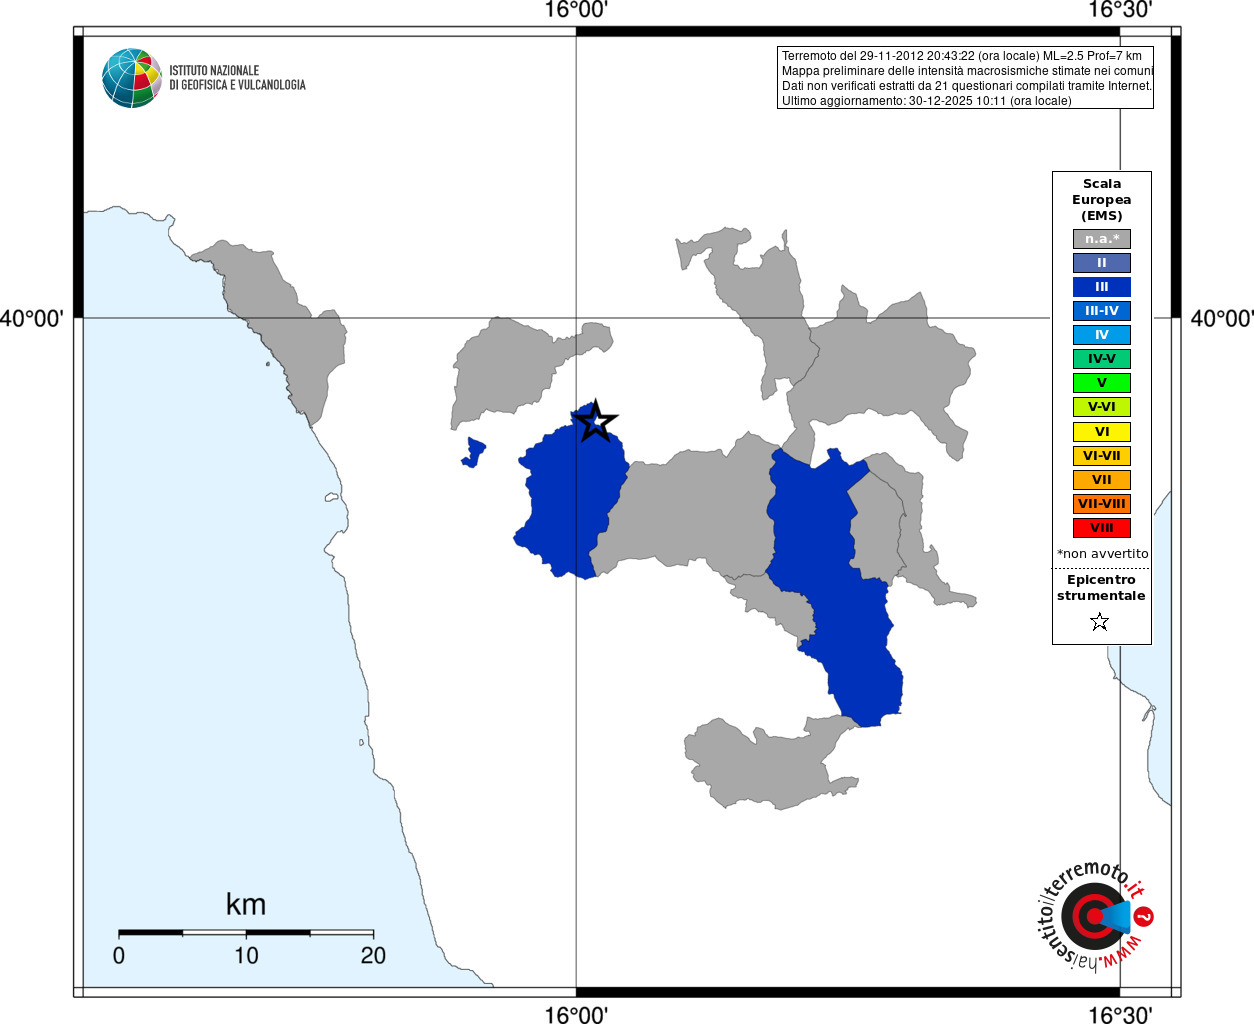Viewport: 1254px width, 1024px height.
Task: Click the epicenter star on the map
Action: click(596, 421)
